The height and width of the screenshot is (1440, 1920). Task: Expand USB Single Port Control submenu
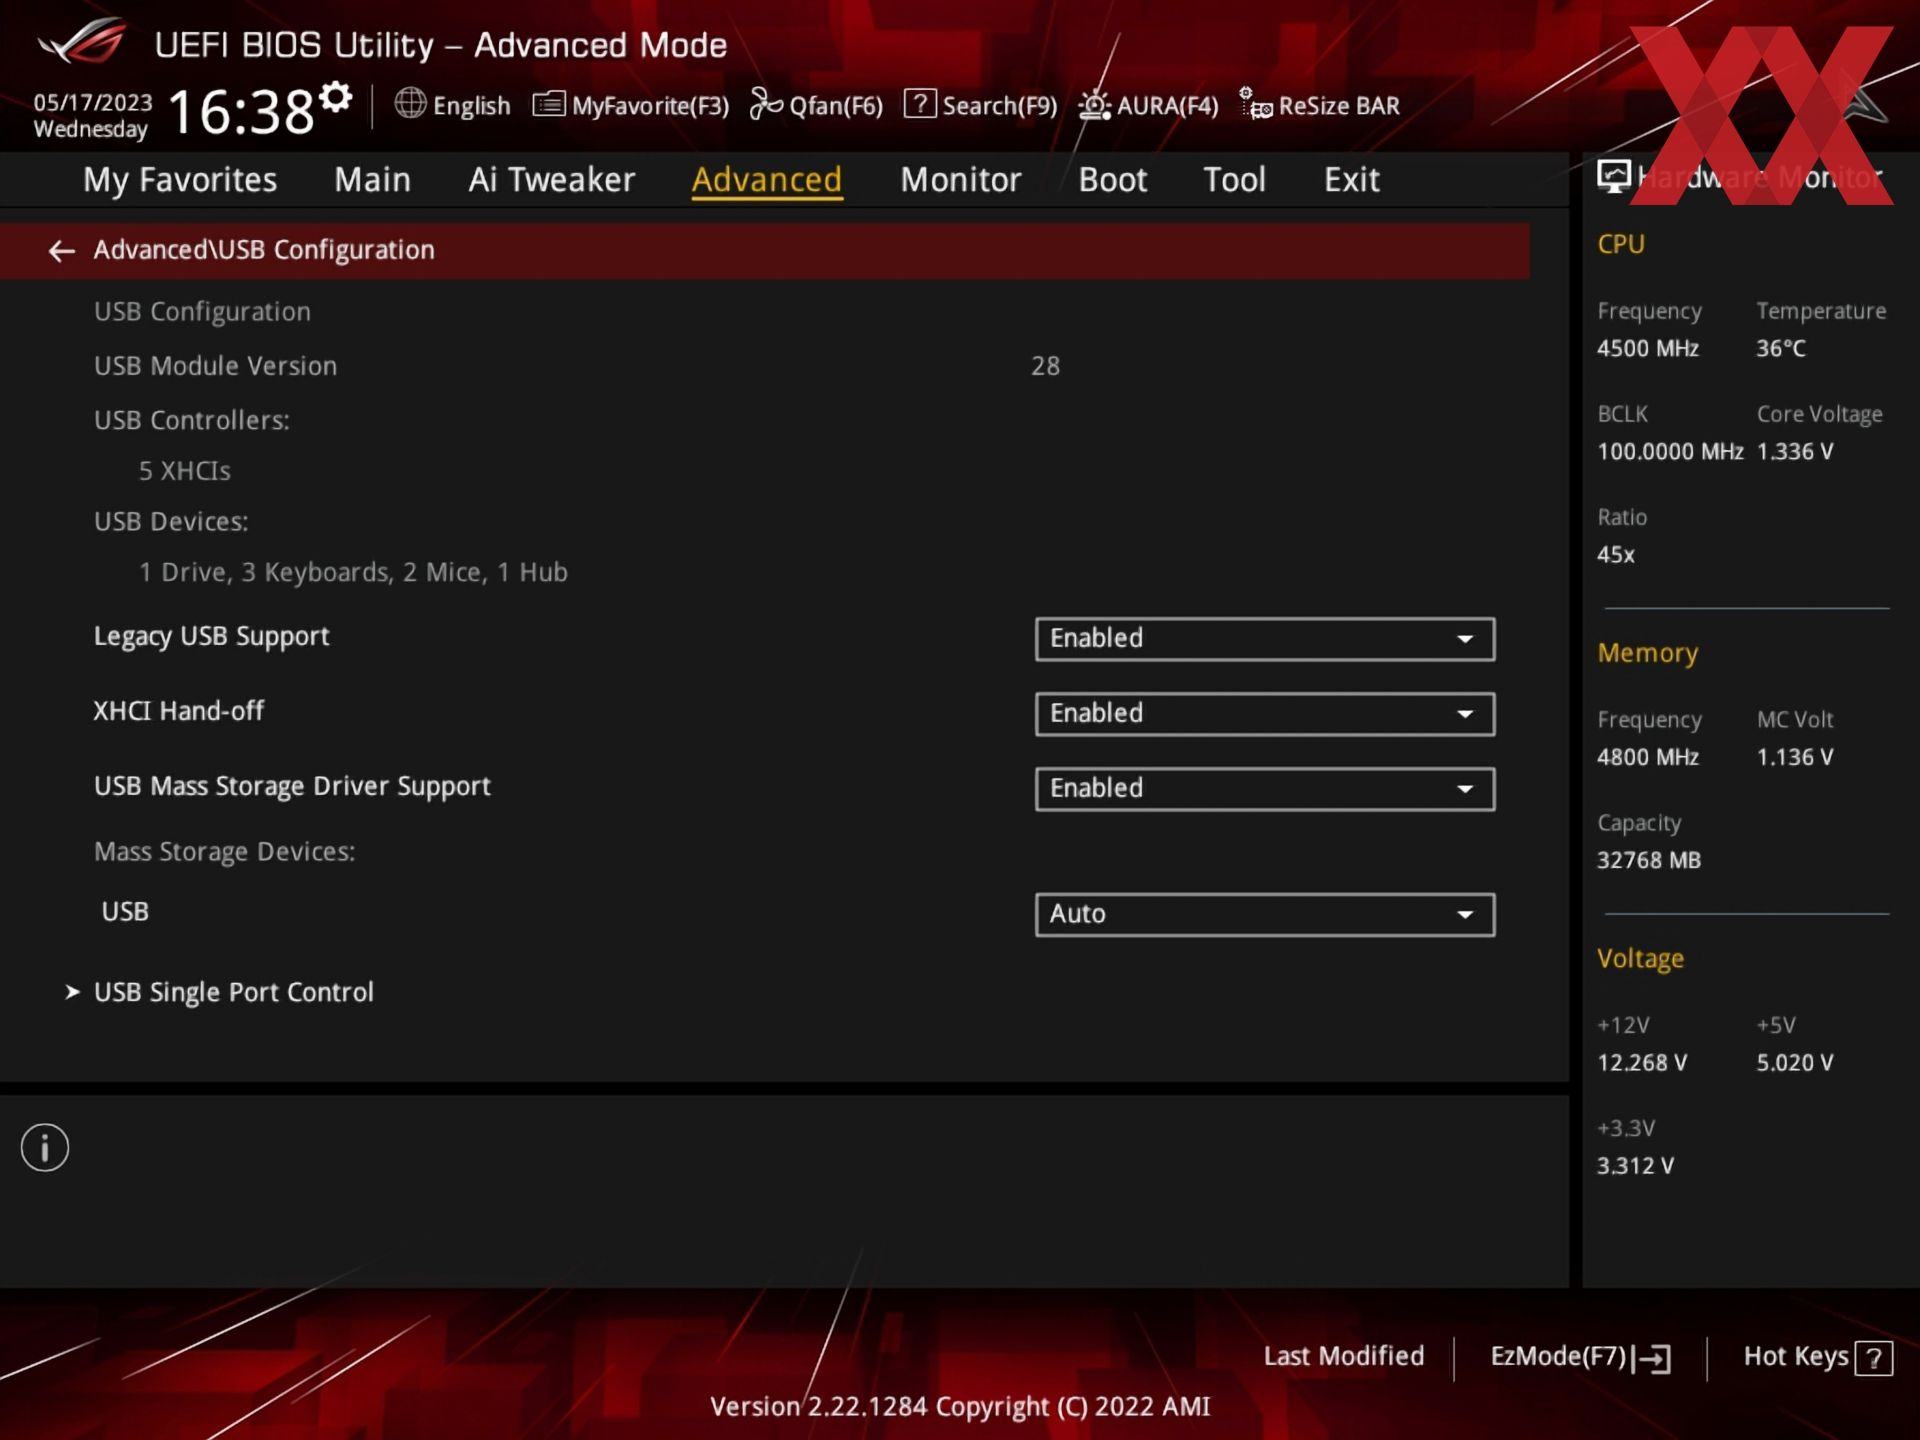coord(233,992)
